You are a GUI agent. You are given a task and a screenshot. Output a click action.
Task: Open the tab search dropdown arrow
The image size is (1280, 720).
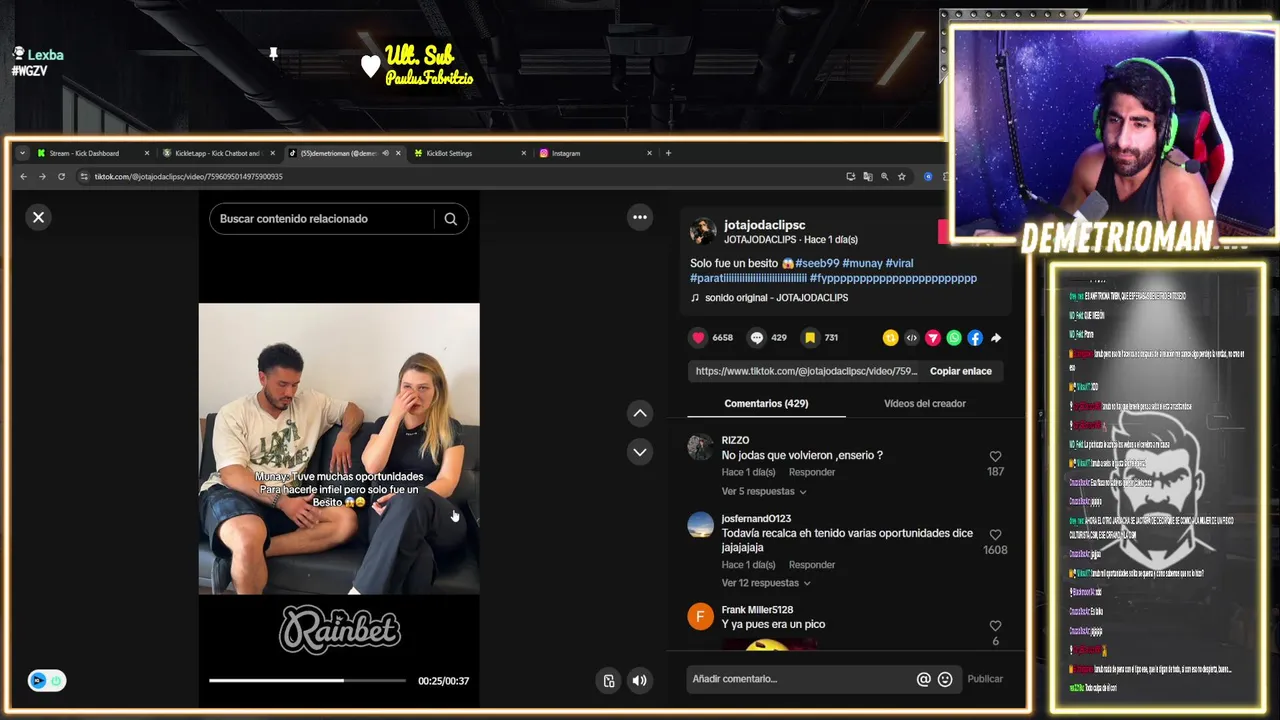(x=22, y=153)
